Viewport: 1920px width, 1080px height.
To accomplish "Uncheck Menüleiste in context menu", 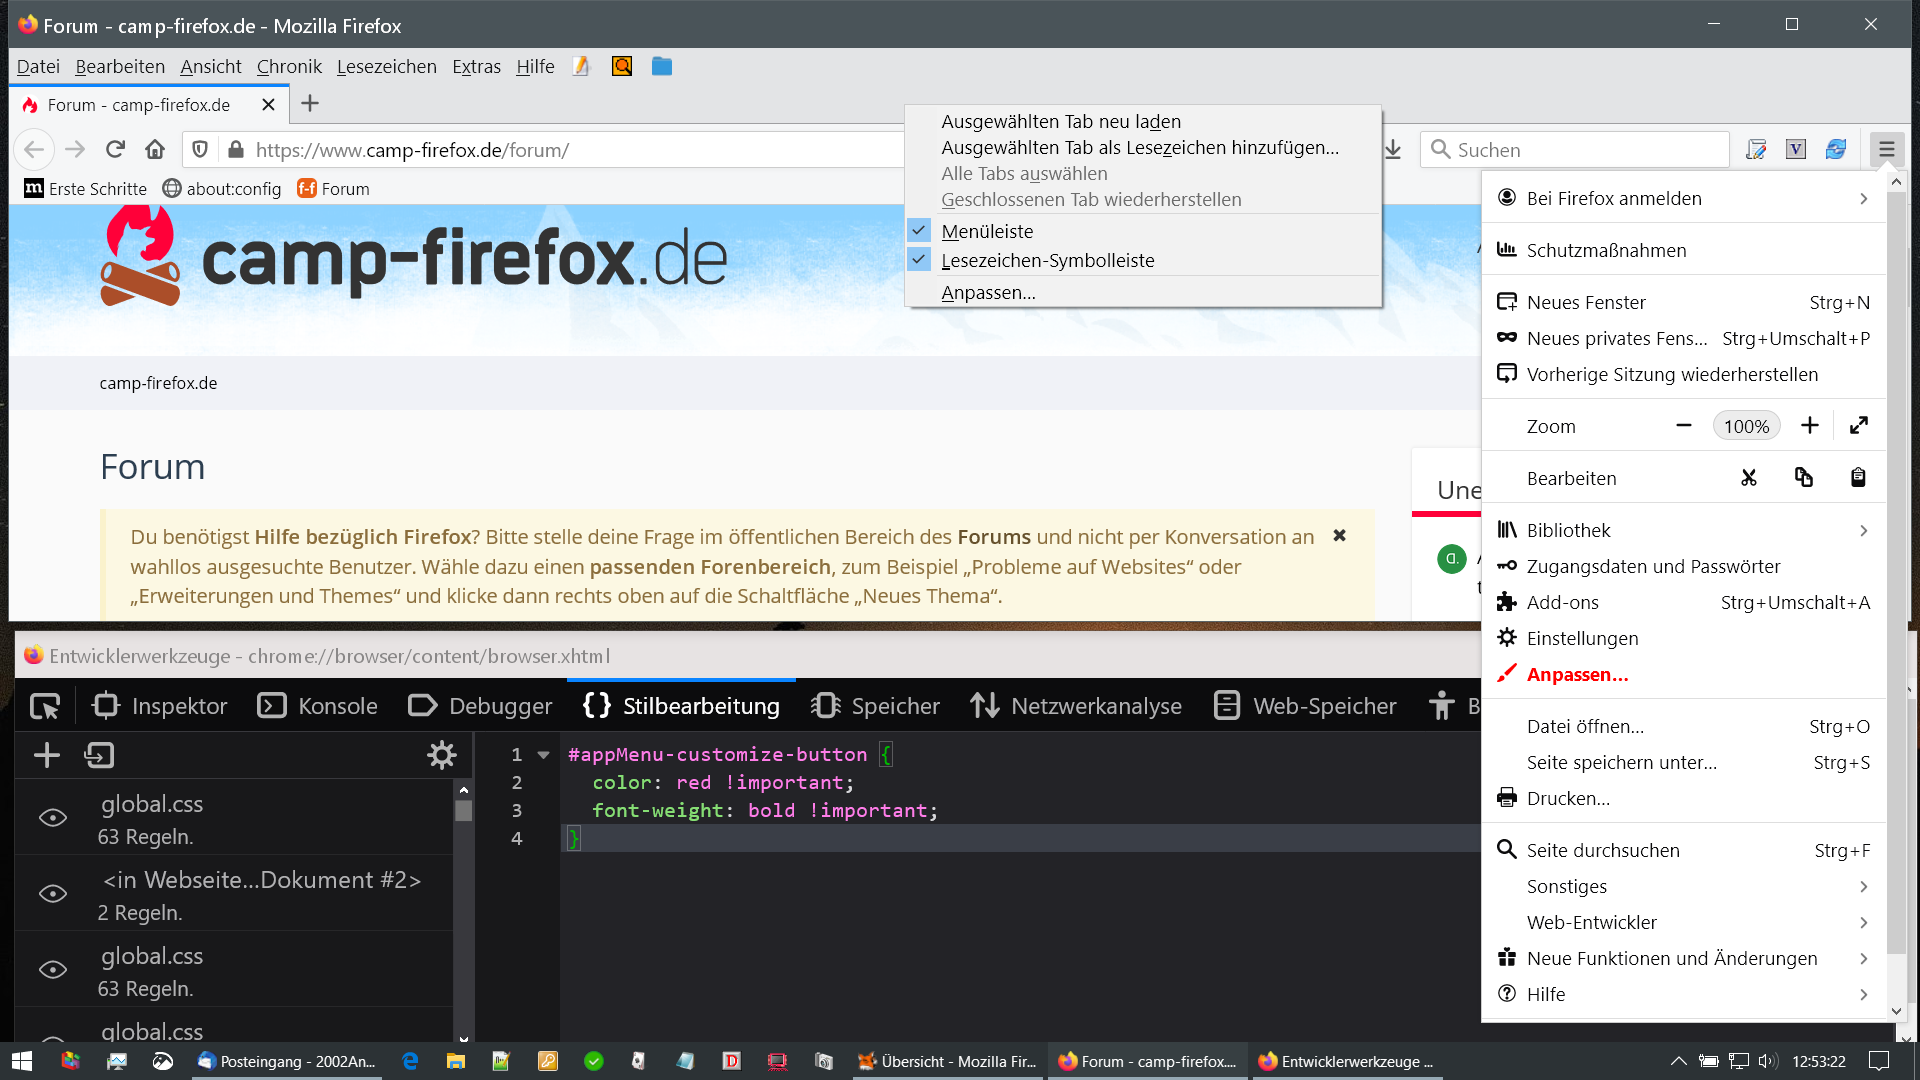I will [987, 231].
